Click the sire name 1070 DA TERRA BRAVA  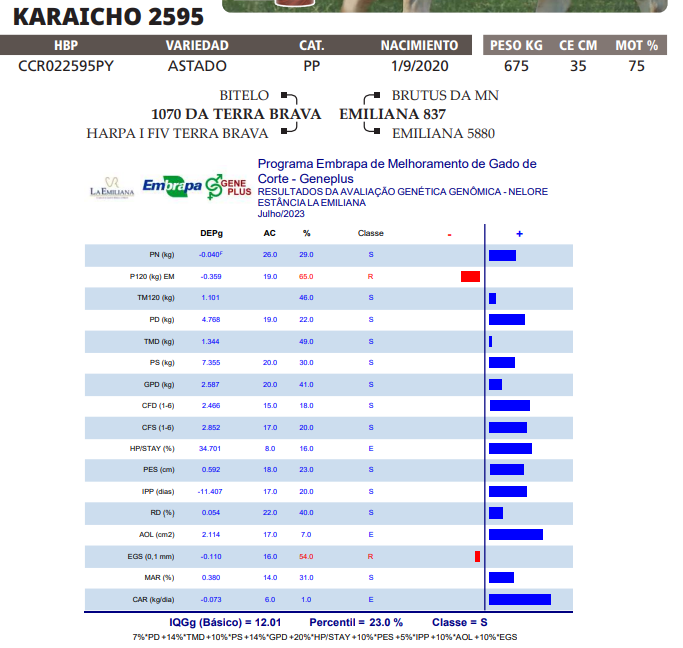(235, 114)
